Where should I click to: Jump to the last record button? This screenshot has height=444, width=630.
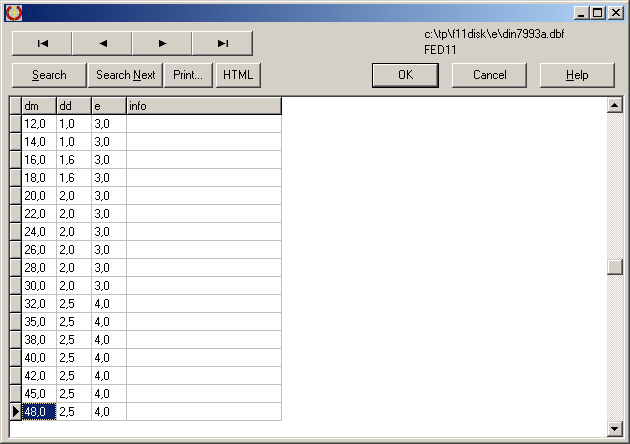(x=222, y=43)
